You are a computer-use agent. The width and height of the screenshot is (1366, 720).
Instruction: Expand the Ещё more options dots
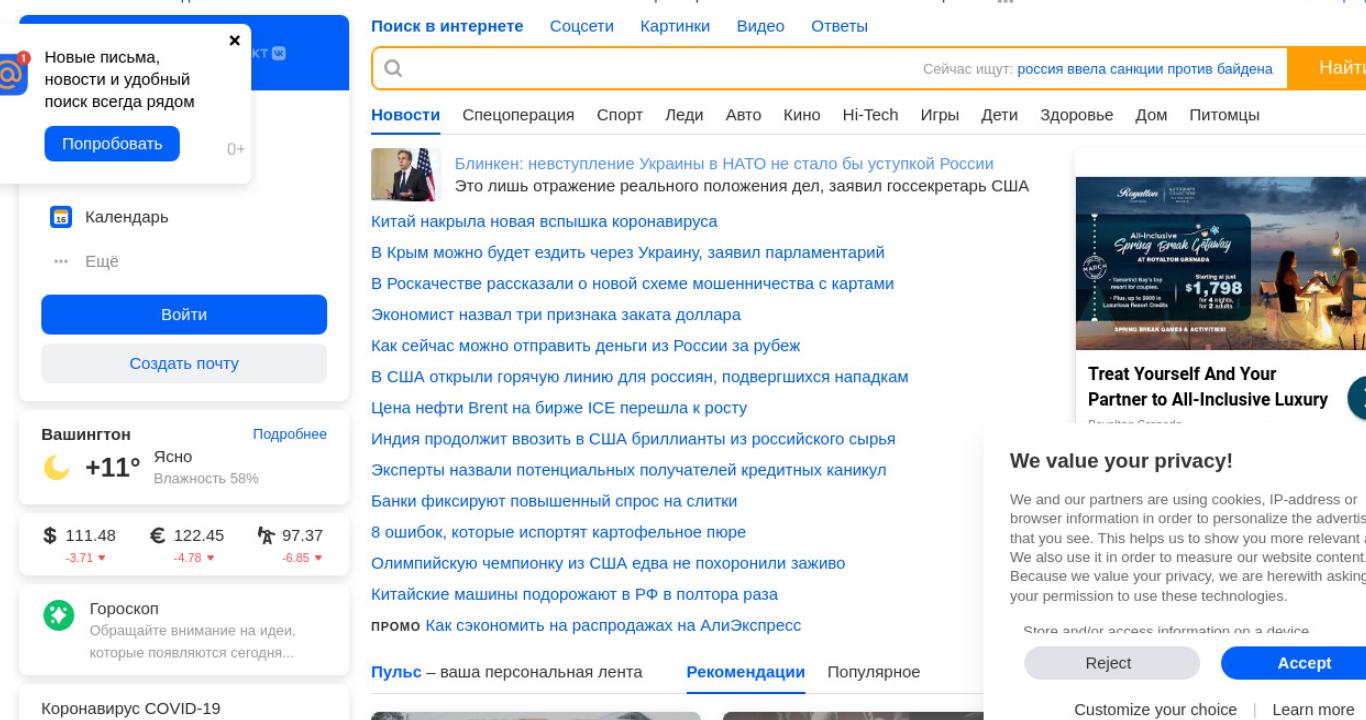pos(60,262)
